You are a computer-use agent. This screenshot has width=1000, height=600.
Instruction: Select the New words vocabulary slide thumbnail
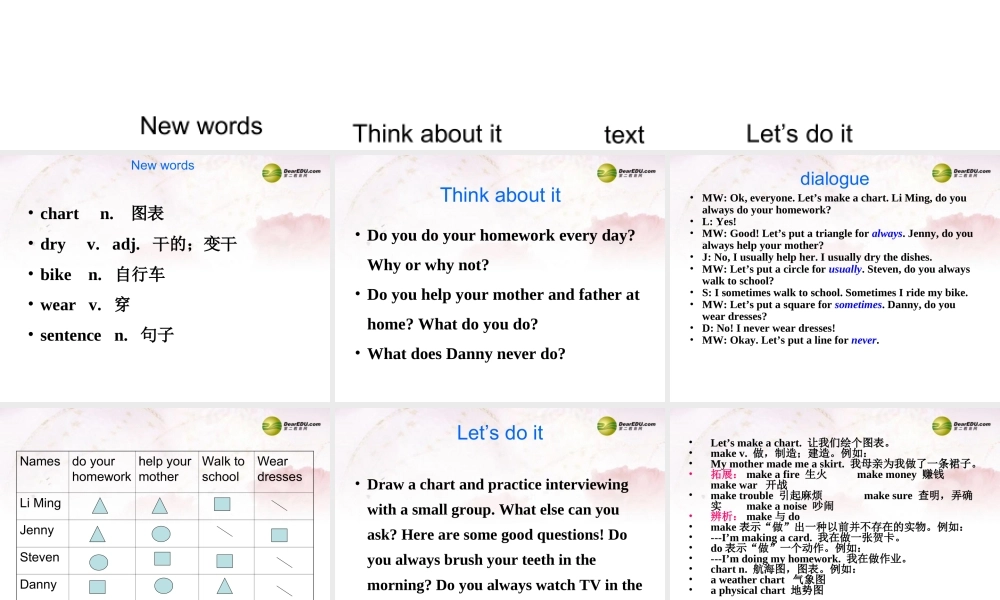(x=165, y=278)
